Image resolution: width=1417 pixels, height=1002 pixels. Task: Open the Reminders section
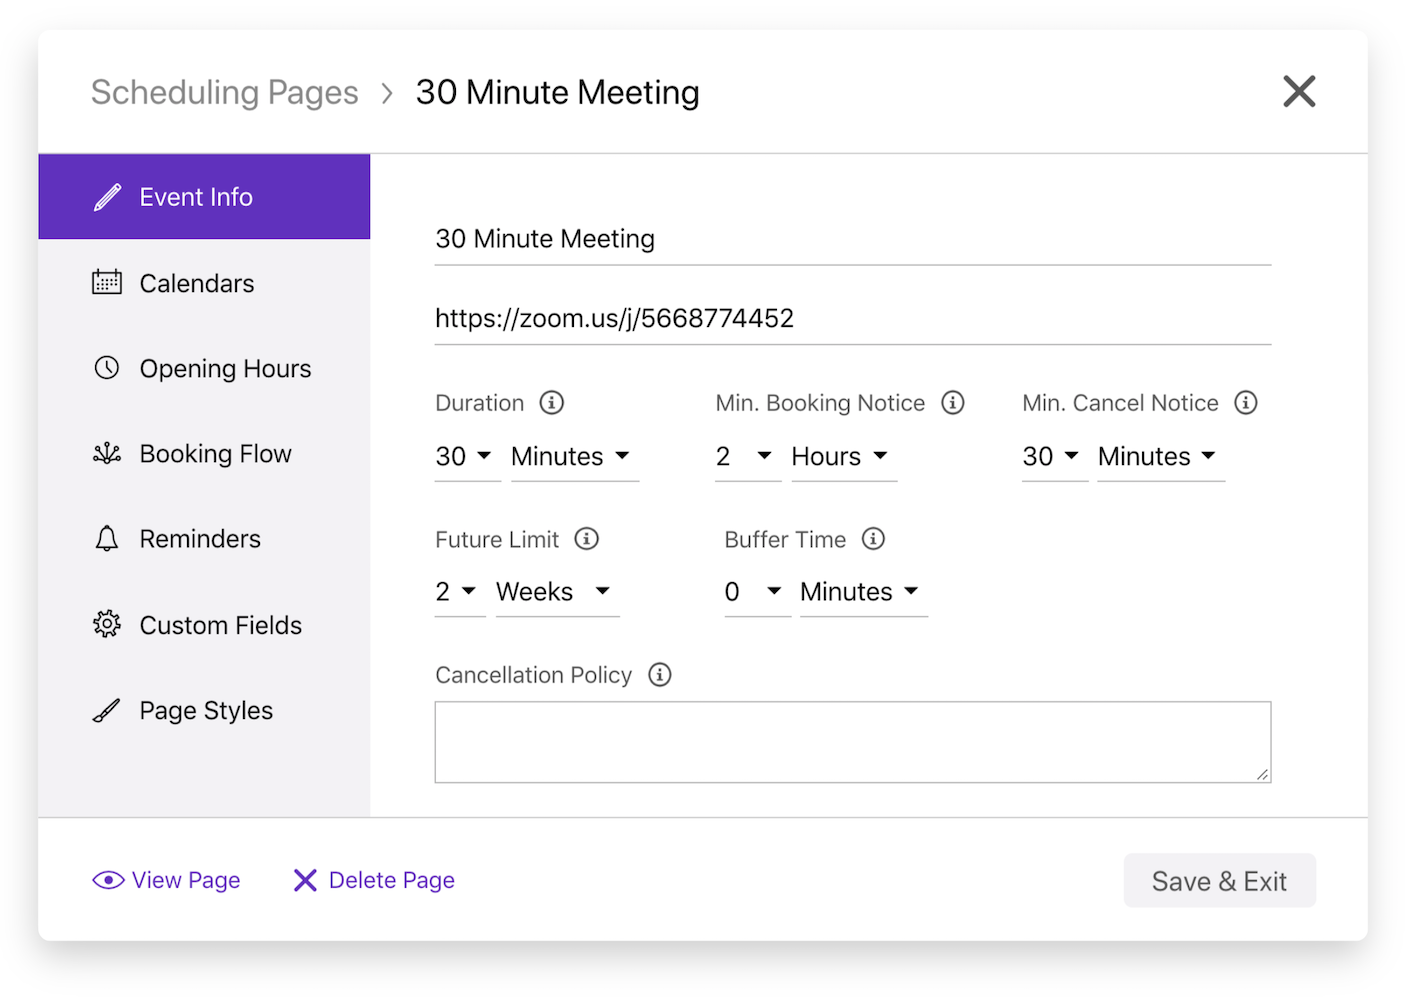[199, 538]
